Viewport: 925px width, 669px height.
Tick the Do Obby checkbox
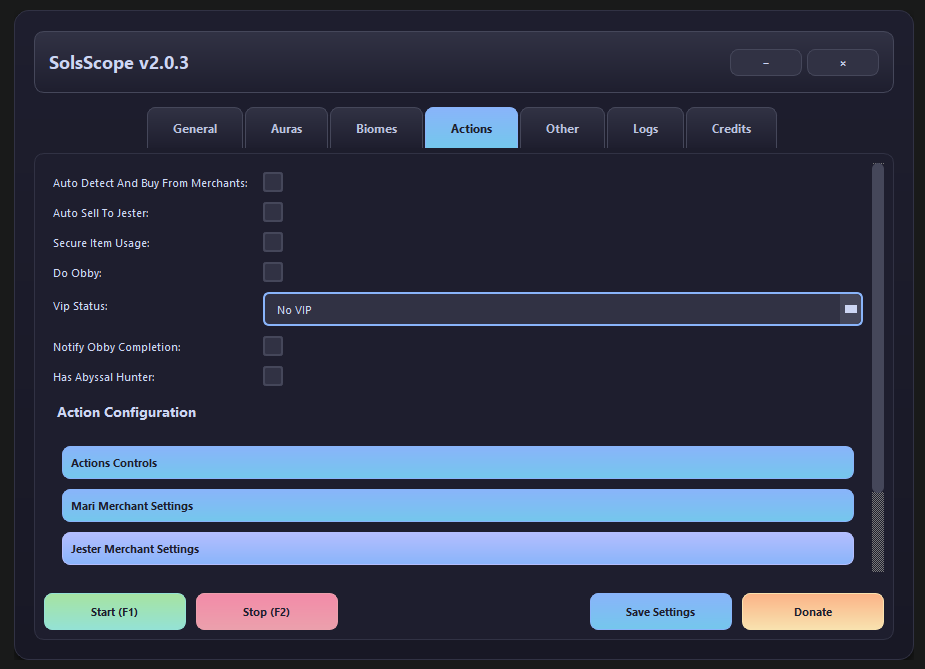pyautogui.click(x=273, y=272)
